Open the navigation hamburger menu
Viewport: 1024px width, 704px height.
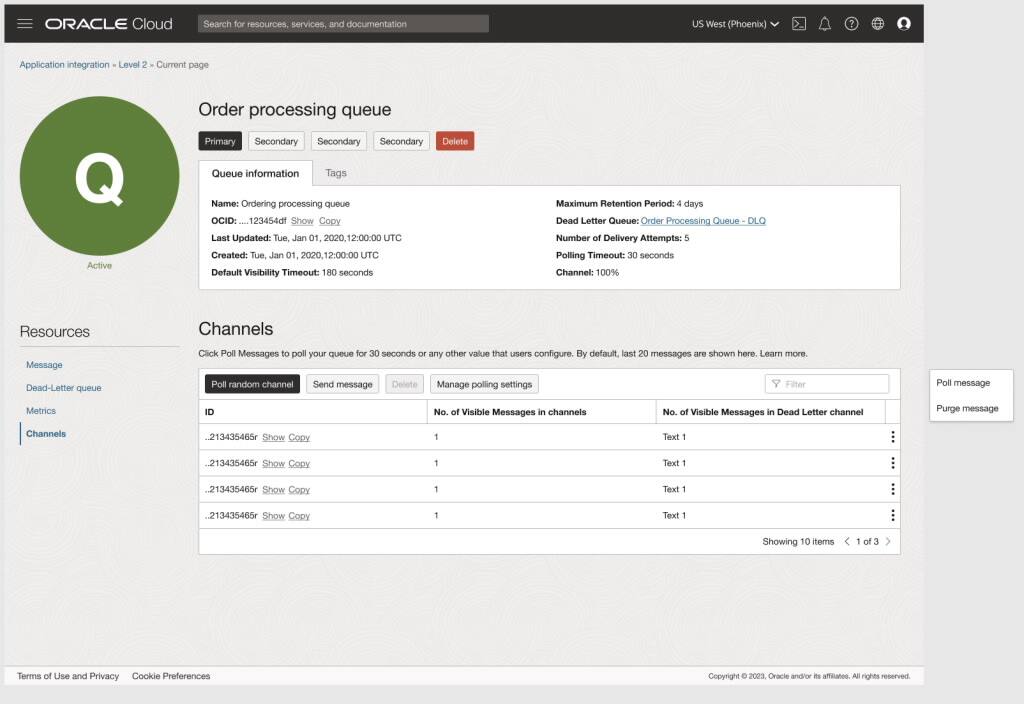pos(25,24)
